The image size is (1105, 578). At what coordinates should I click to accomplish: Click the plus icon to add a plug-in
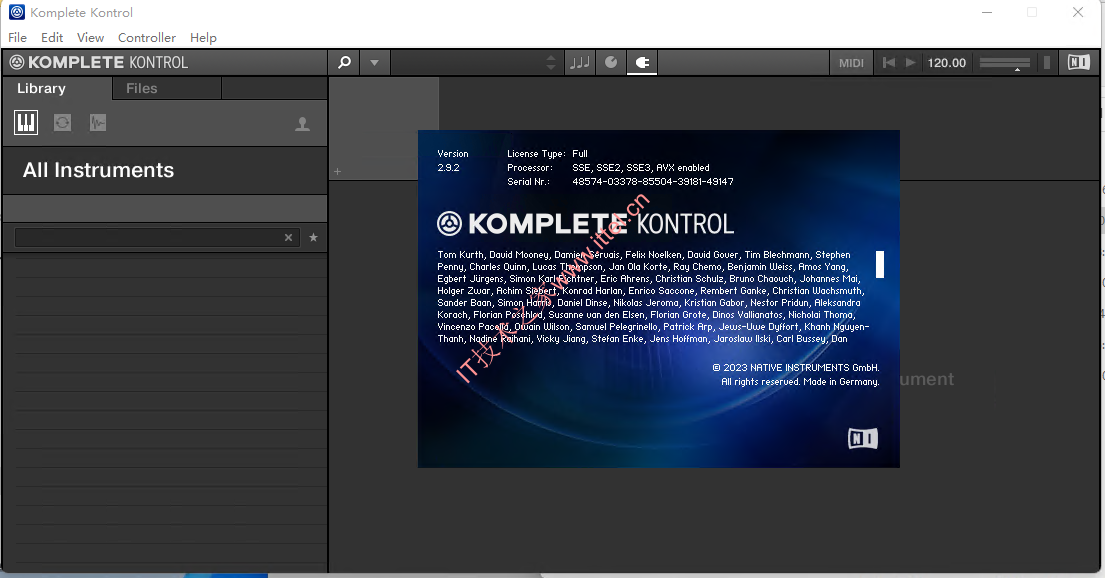(338, 171)
